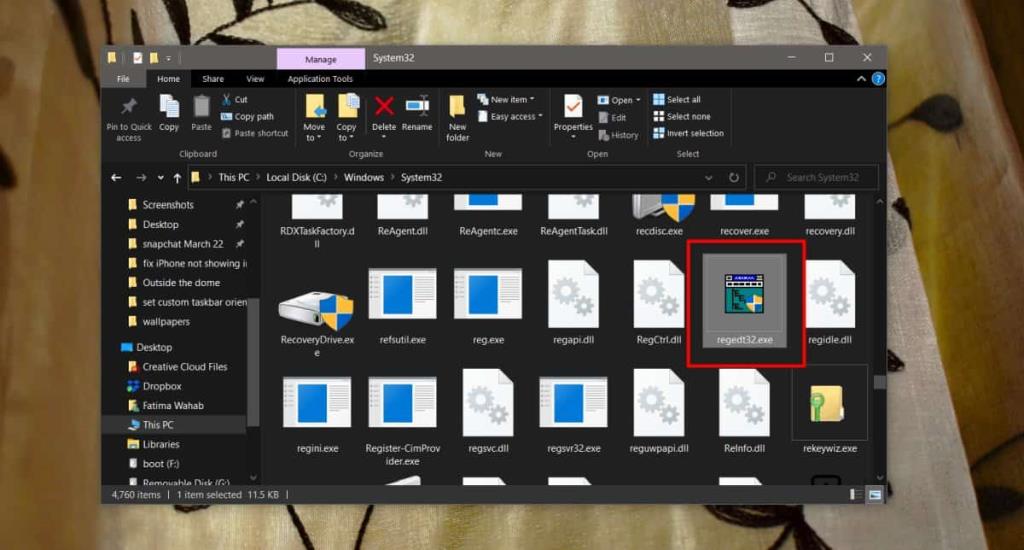1024x550 pixels.
Task: Select the refsutil.exe file icon
Action: click(402, 295)
